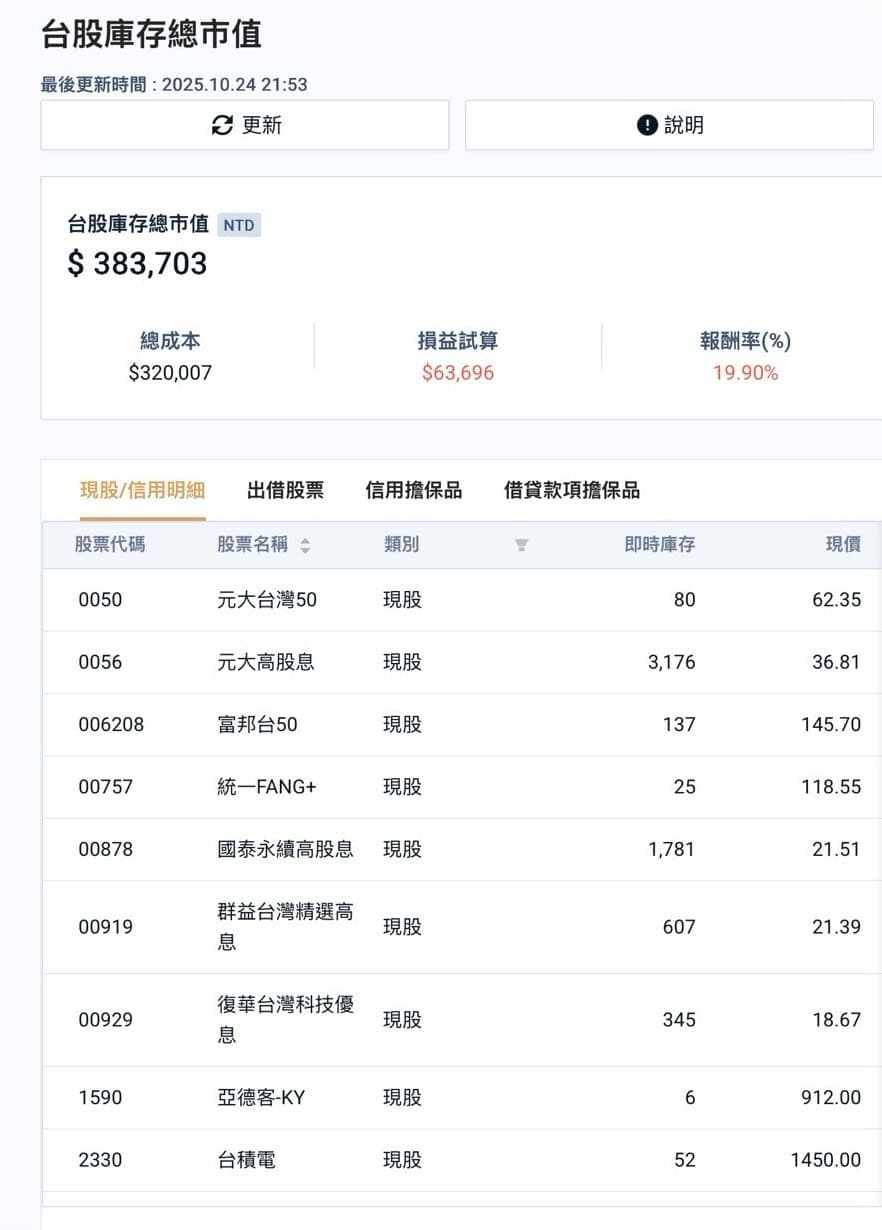Click price 912.00
The height and width of the screenshot is (1230, 882).
click(831, 1098)
